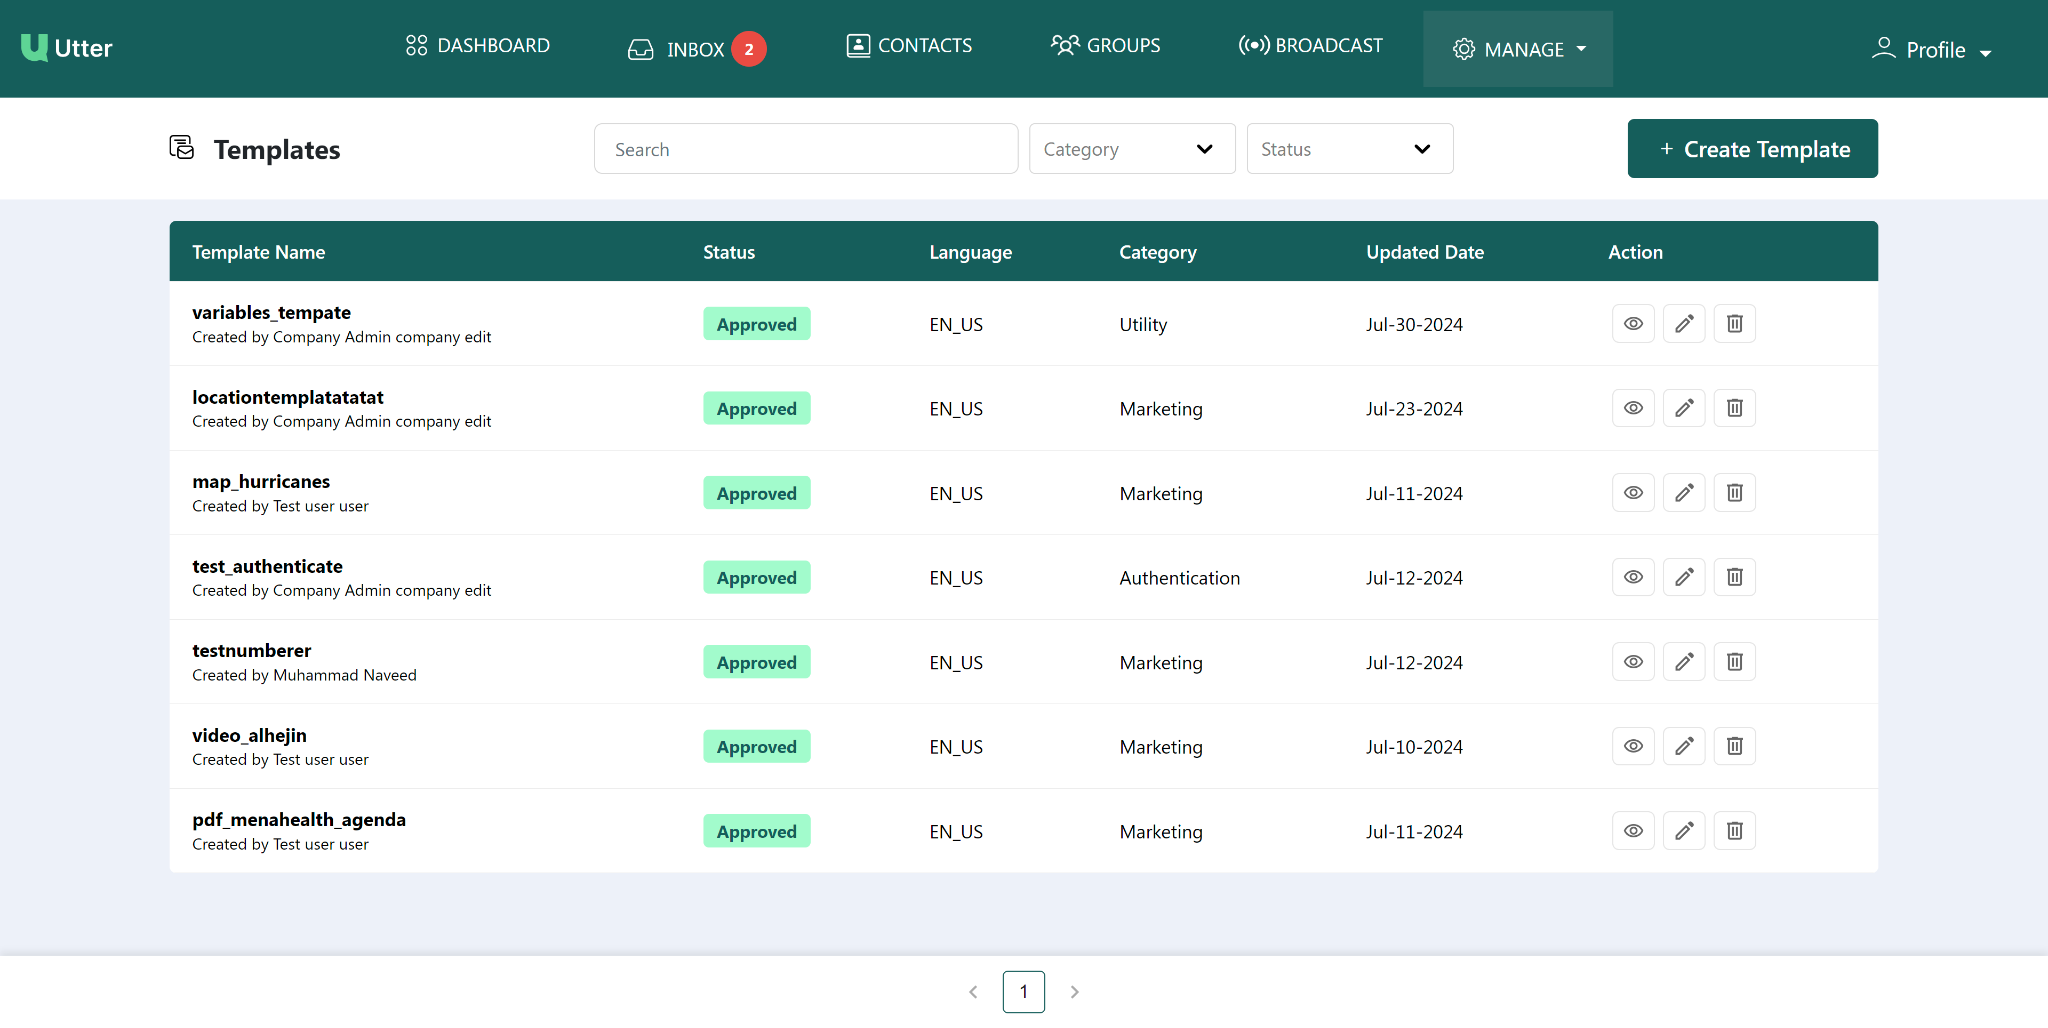
Task: View the pdf_menahealth_agenda template with eye icon
Action: 1633,831
